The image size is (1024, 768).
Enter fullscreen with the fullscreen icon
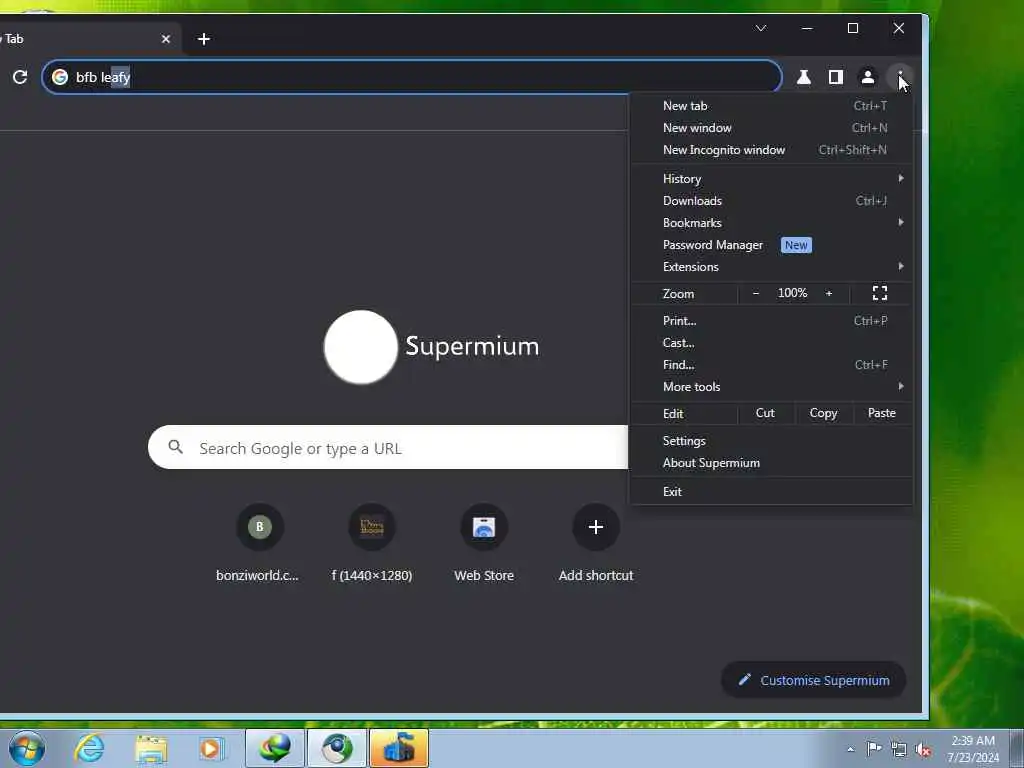[880, 293]
